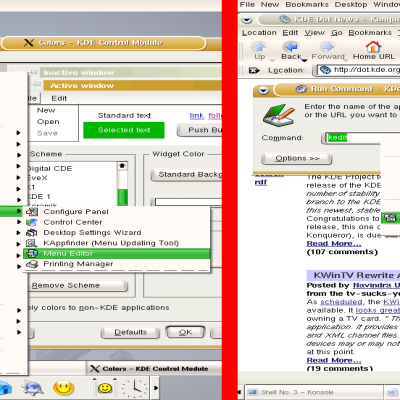Screen dimensions: 400x400
Task: Click the gear icon in Run Command title
Action: (301, 89)
